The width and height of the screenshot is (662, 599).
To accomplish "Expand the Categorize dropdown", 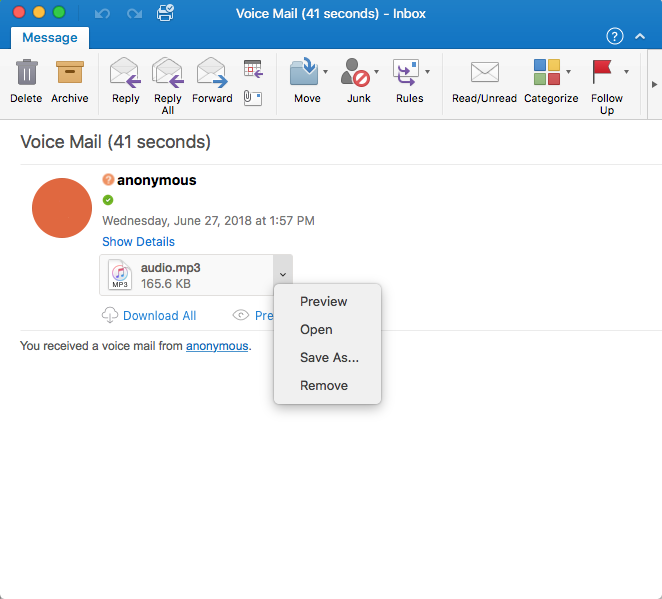I will (568, 72).
